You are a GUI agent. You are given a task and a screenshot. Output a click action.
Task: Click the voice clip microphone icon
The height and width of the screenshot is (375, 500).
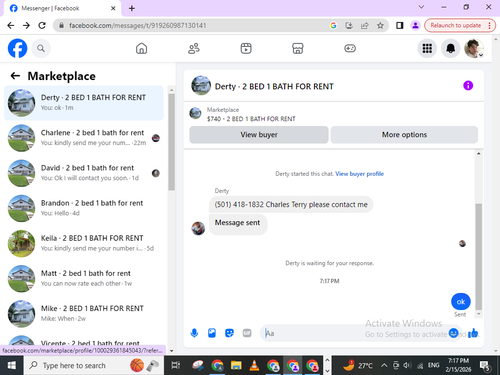[x=194, y=333]
